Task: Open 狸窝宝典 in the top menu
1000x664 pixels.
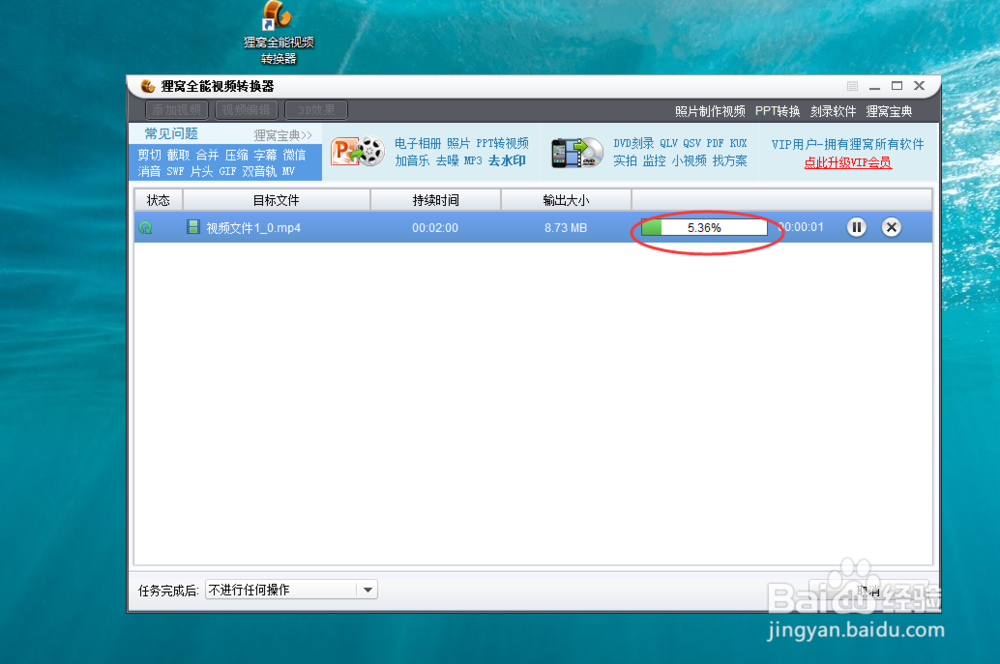Action: (888, 112)
